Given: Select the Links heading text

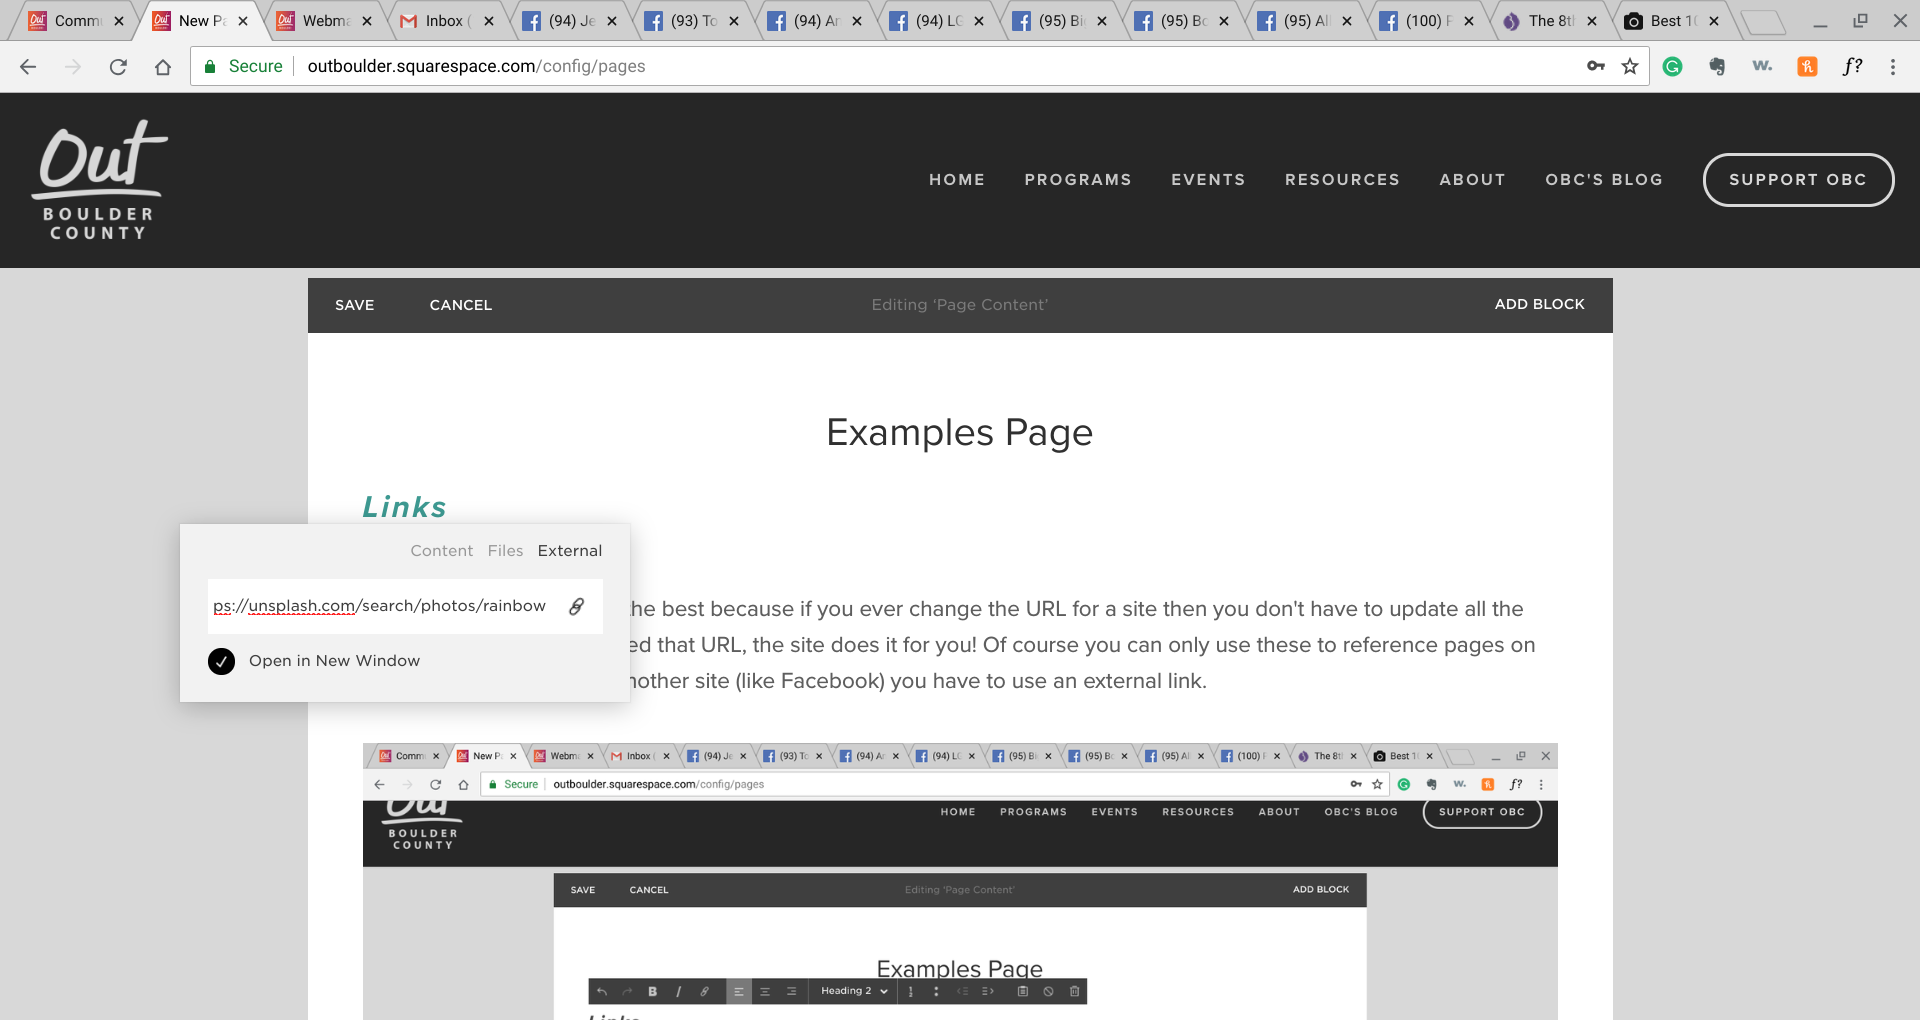Looking at the screenshot, I should click(404, 507).
